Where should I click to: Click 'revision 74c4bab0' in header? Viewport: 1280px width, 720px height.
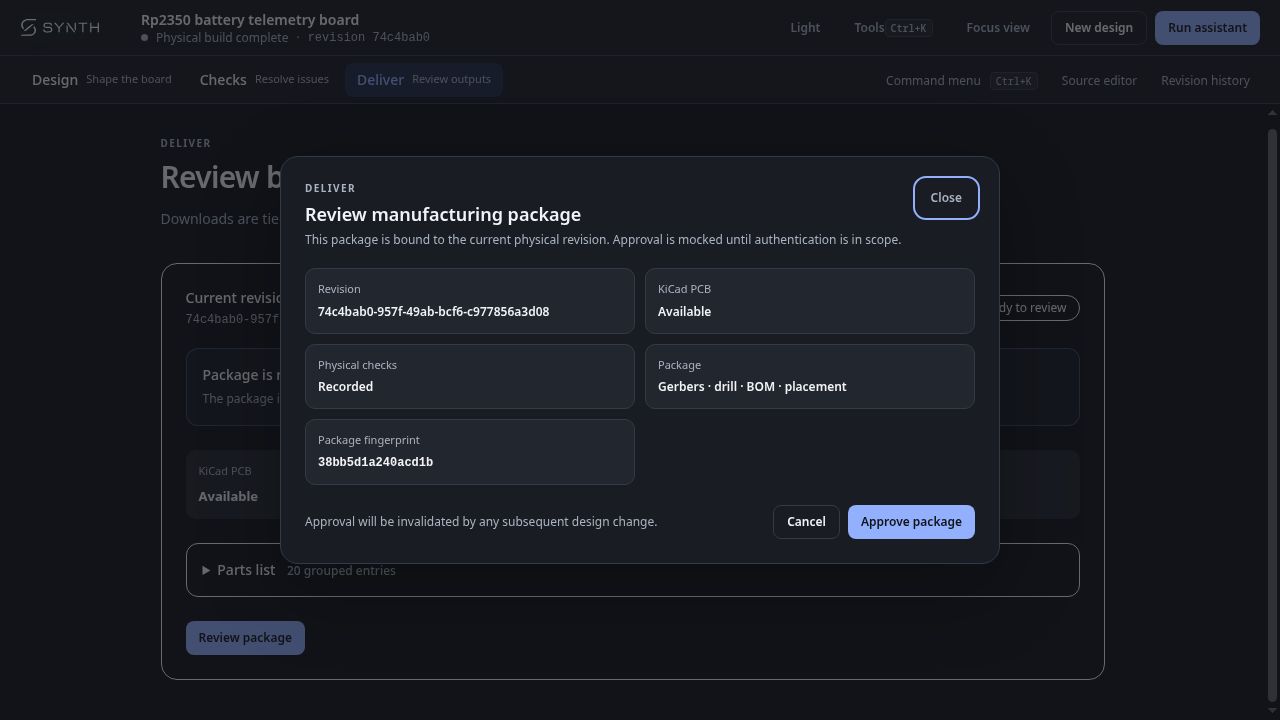point(369,37)
